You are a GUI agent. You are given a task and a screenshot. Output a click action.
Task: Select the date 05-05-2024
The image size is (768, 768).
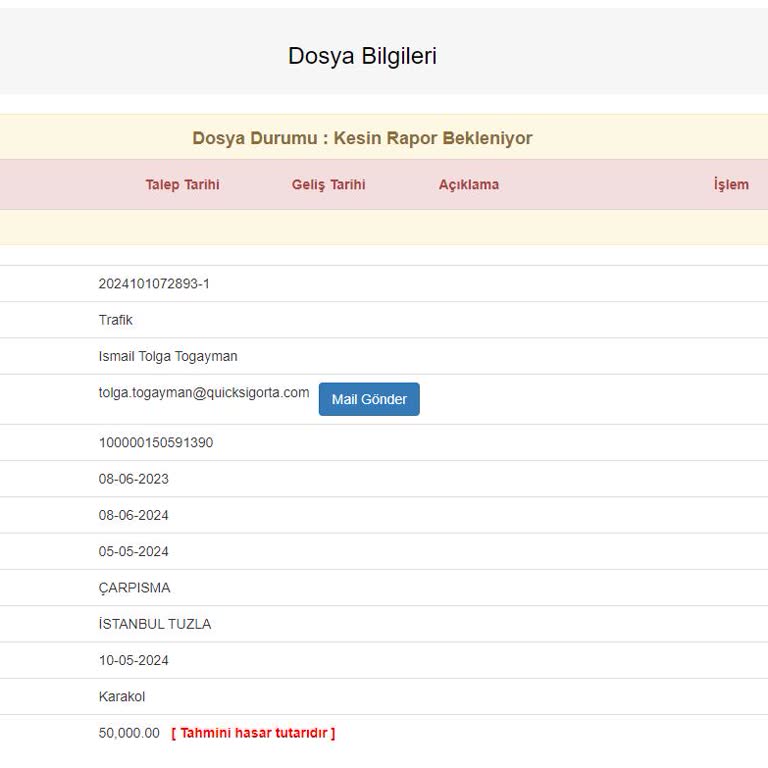pyautogui.click(x=133, y=551)
